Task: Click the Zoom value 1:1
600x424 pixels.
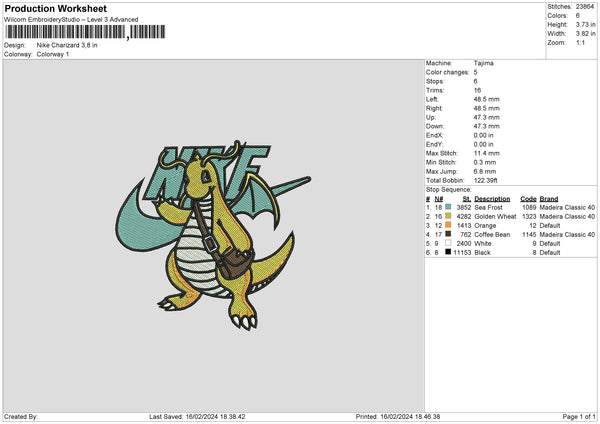Action: coord(580,42)
